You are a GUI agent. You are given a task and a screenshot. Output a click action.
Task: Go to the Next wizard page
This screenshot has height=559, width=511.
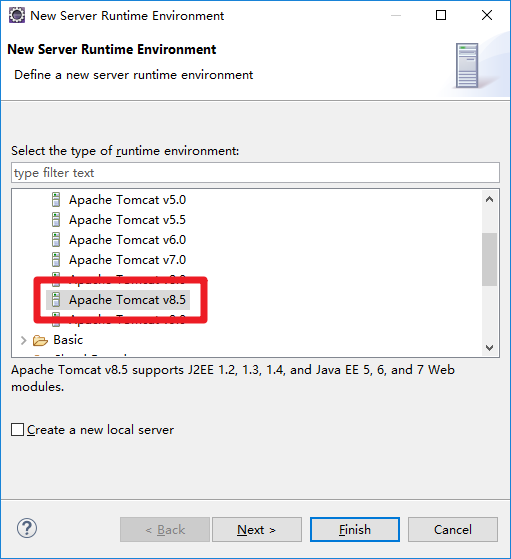point(257,529)
